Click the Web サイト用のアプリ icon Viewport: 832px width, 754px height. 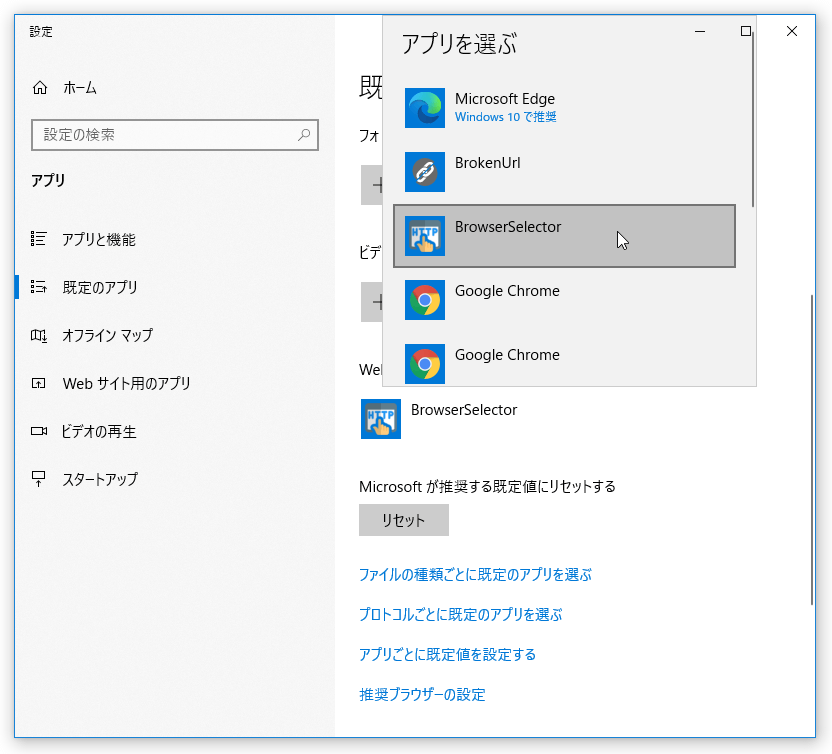pyautogui.click(x=39, y=383)
